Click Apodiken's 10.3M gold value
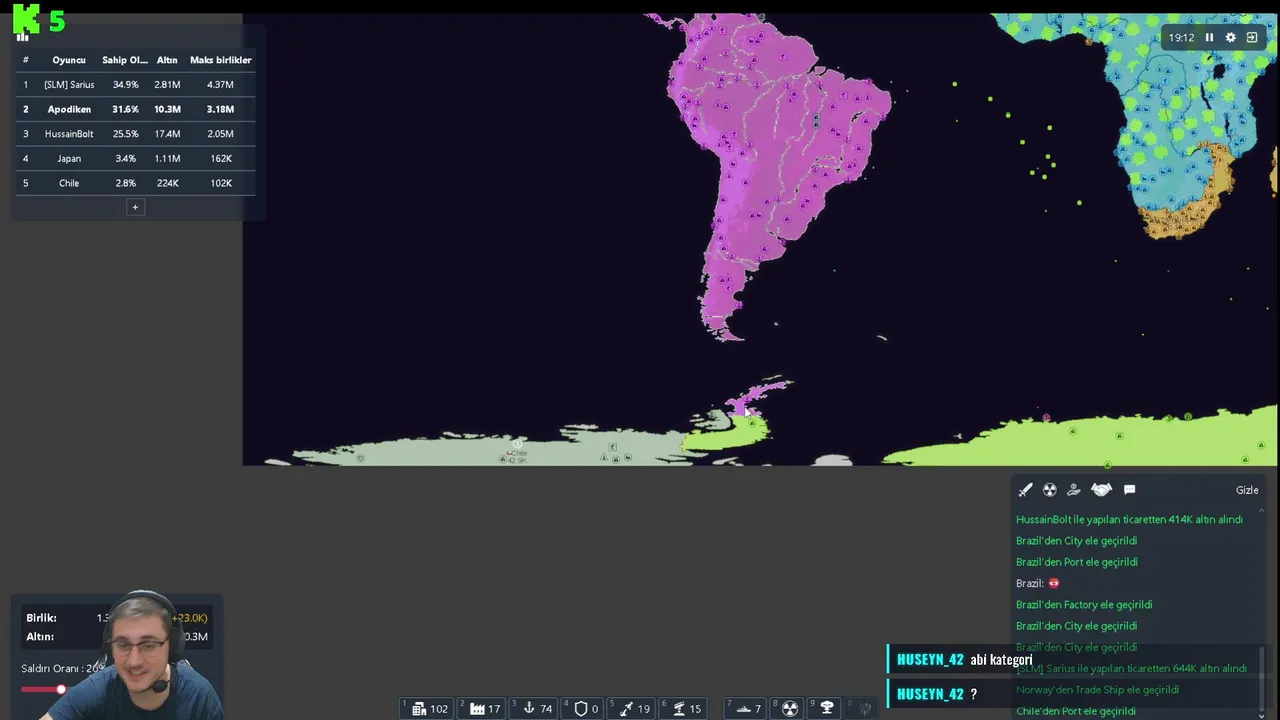Image resolution: width=1280 pixels, height=720 pixels. pos(167,109)
